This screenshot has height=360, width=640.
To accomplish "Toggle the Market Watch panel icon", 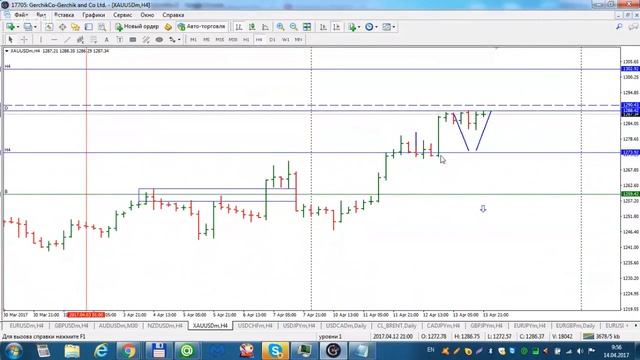I will tap(49, 27).
